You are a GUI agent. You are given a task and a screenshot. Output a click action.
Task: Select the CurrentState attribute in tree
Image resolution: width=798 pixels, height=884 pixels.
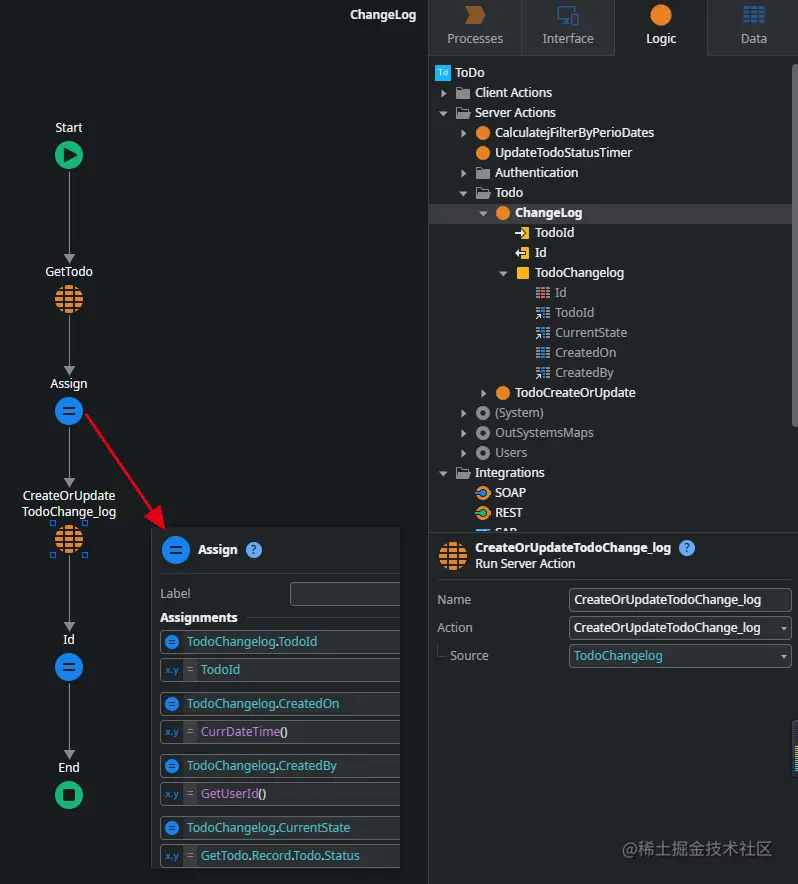(x=590, y=333)
